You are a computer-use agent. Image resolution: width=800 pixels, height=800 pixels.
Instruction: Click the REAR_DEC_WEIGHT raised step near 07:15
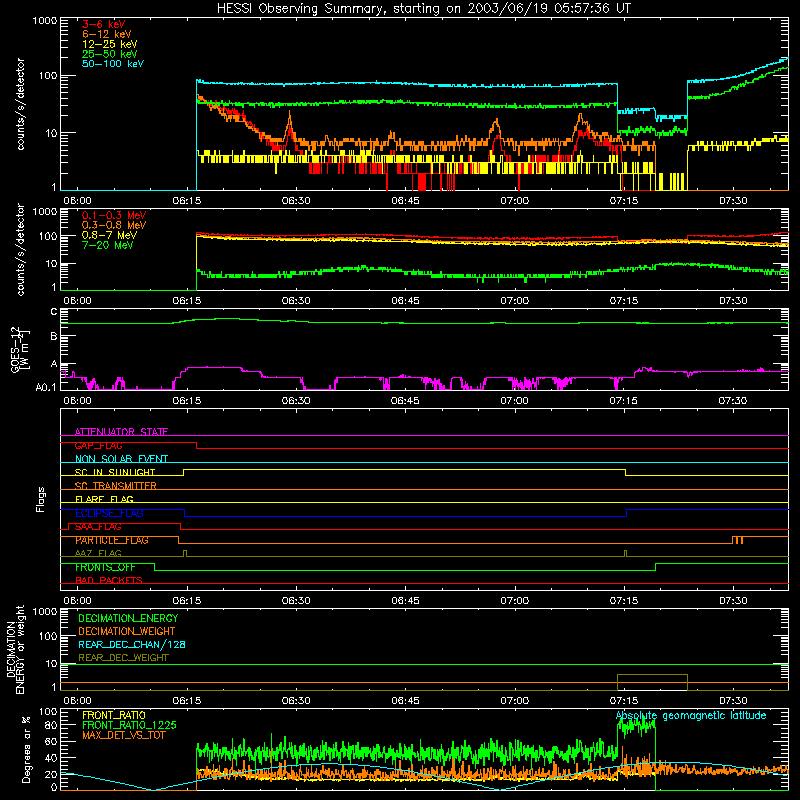[652, 682]
